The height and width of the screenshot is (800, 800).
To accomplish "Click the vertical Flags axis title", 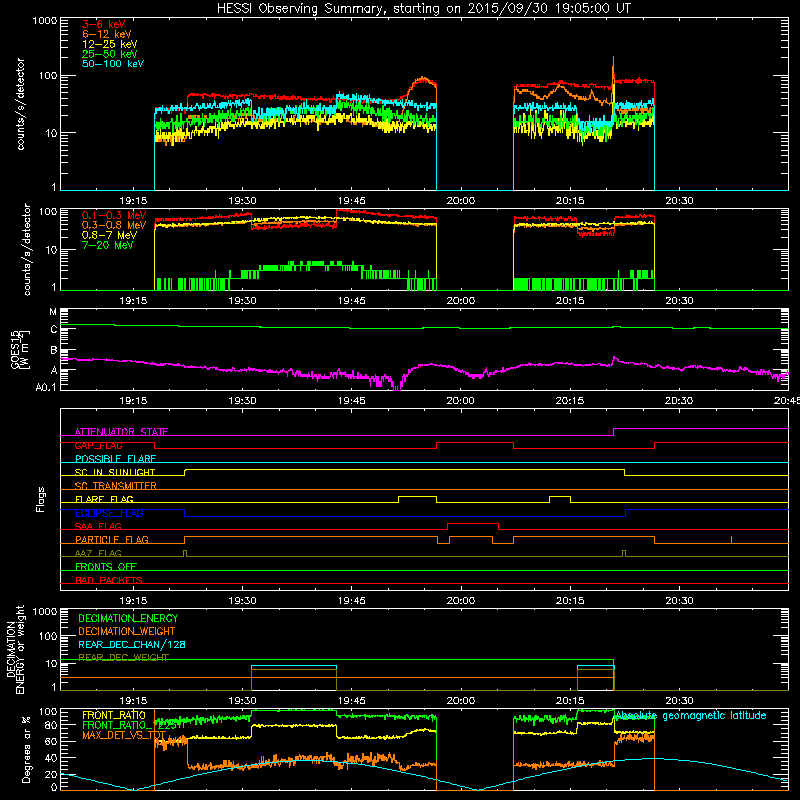I will pos(41,499).
